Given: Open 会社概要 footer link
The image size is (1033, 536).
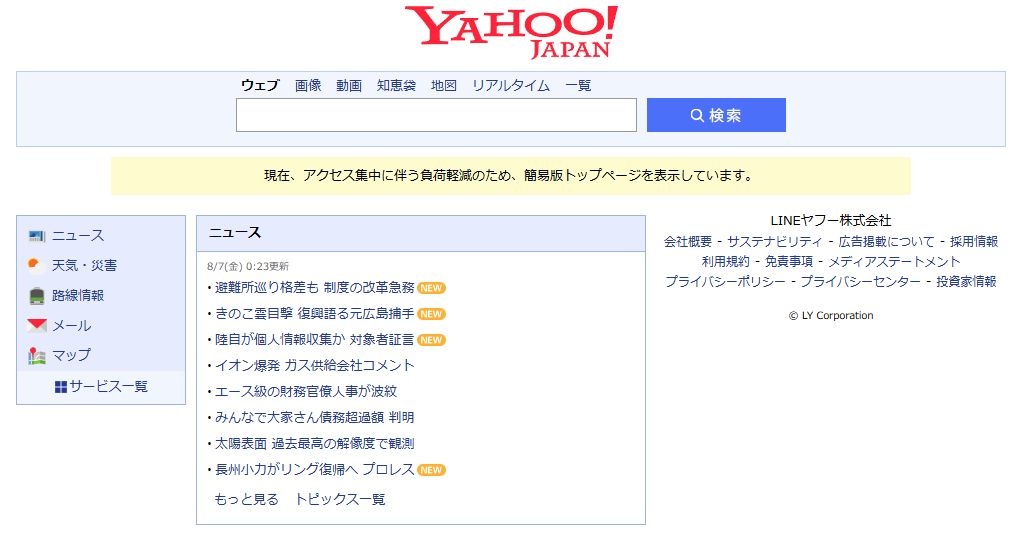Looking at the screenshot, I should coord(688,242).
